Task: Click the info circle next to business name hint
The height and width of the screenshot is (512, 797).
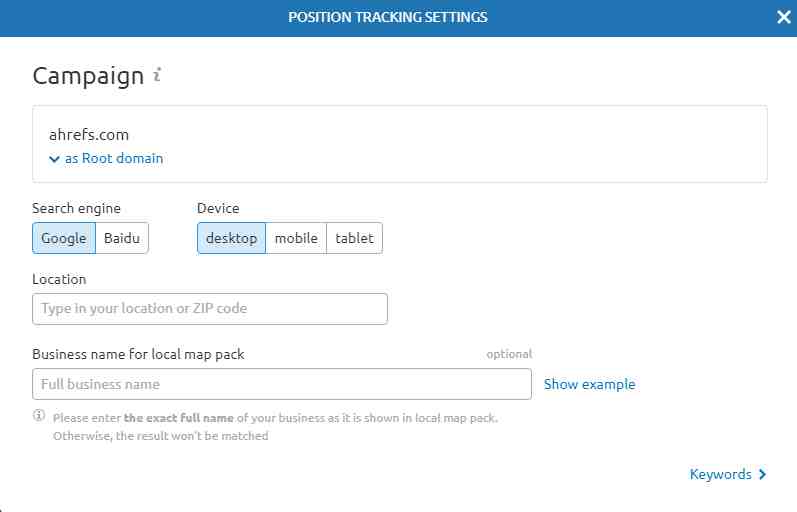Action: 39,416
